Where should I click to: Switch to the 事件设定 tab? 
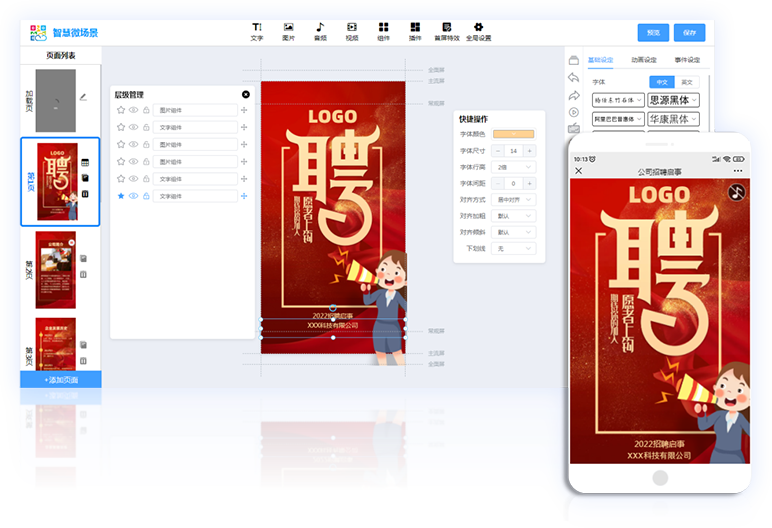(x=687, y=60)
